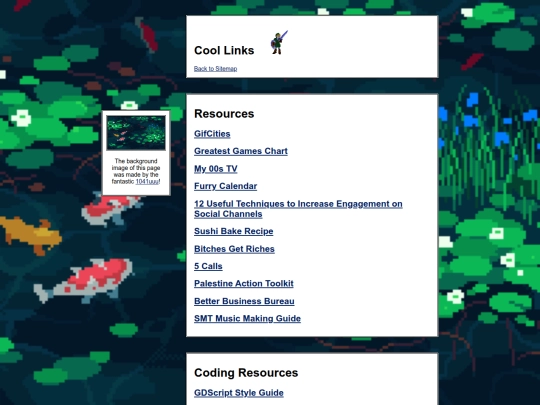Visit the Bitches Get Riches link
This screenshot has height=405, width=540.
coord(234,249)
